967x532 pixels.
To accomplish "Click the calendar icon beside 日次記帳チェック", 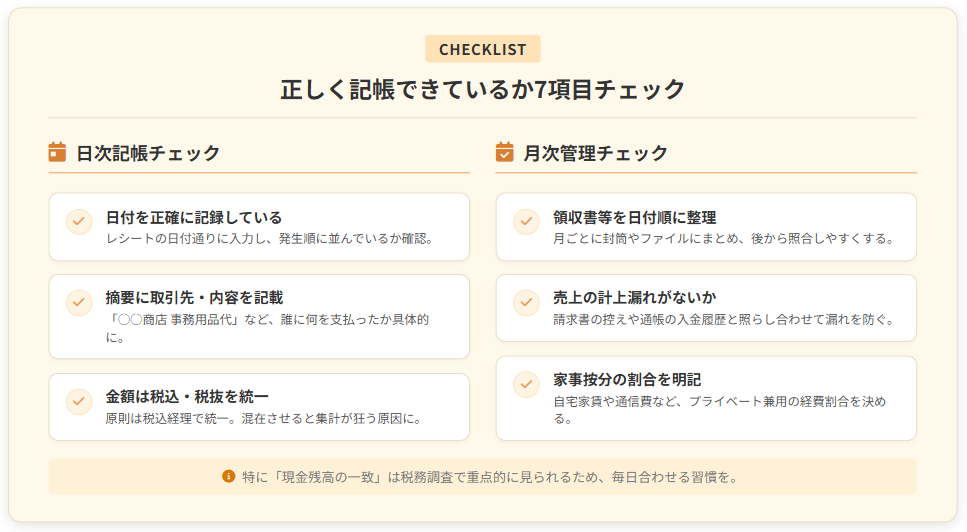I will [57, 152].
